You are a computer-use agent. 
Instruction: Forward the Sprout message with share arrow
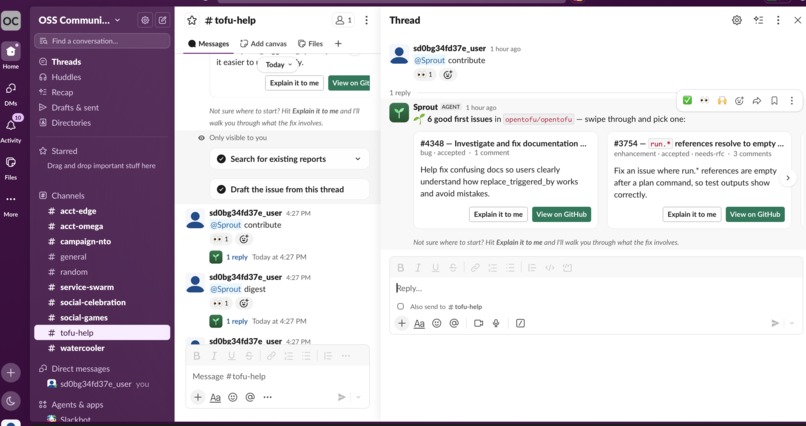757,101
